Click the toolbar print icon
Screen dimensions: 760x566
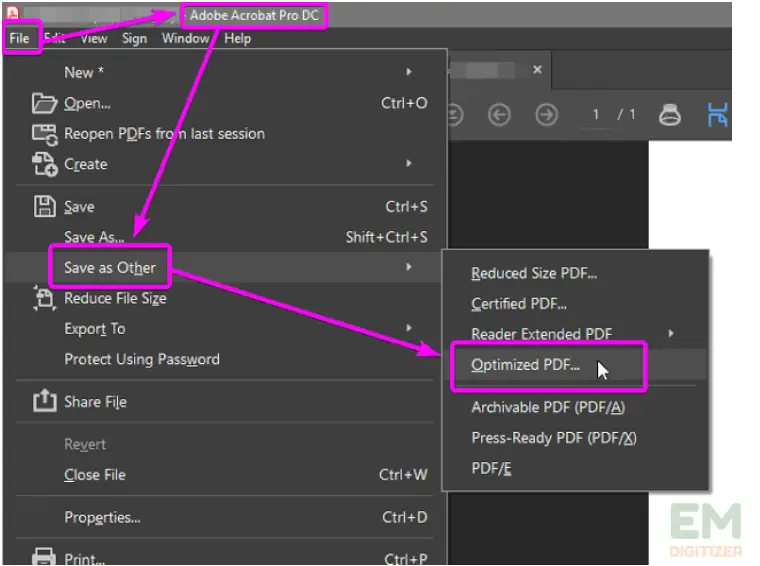tap(669, 115)
